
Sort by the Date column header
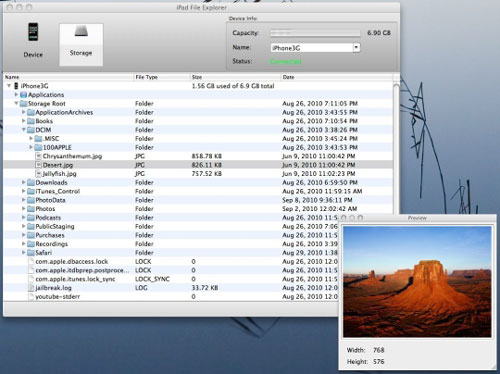pyautogui.click(x=337, y=77)
